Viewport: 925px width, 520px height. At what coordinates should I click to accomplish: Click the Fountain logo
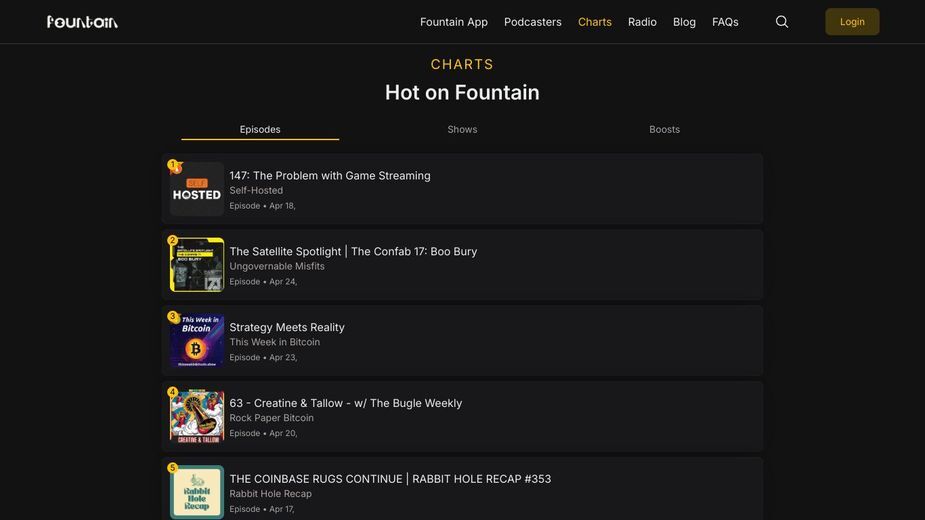tap(82, 22)
